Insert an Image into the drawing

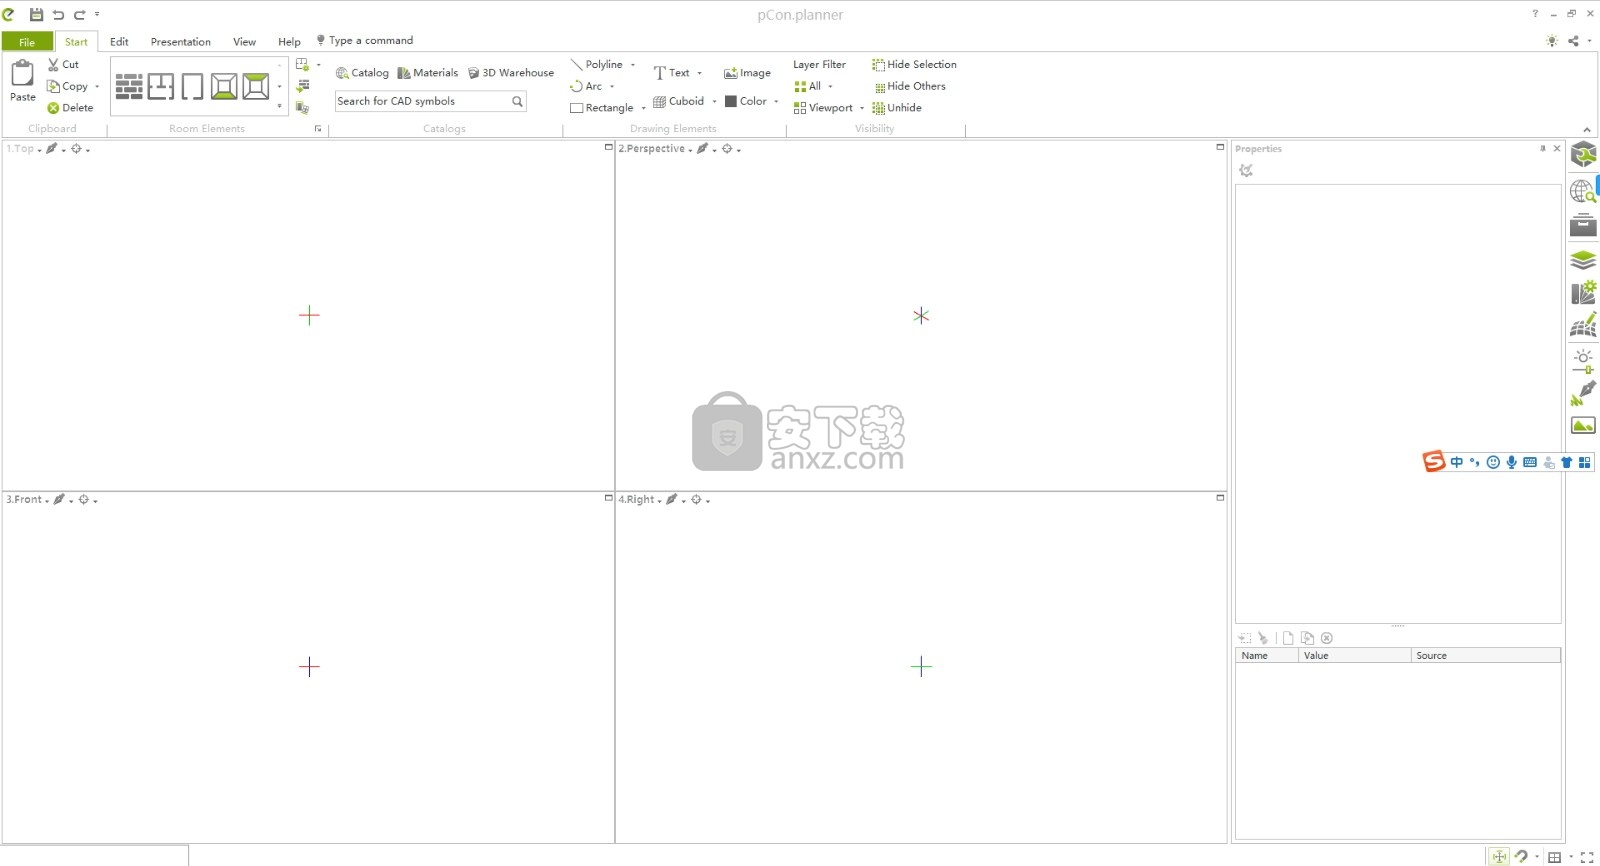click(747, 73)
